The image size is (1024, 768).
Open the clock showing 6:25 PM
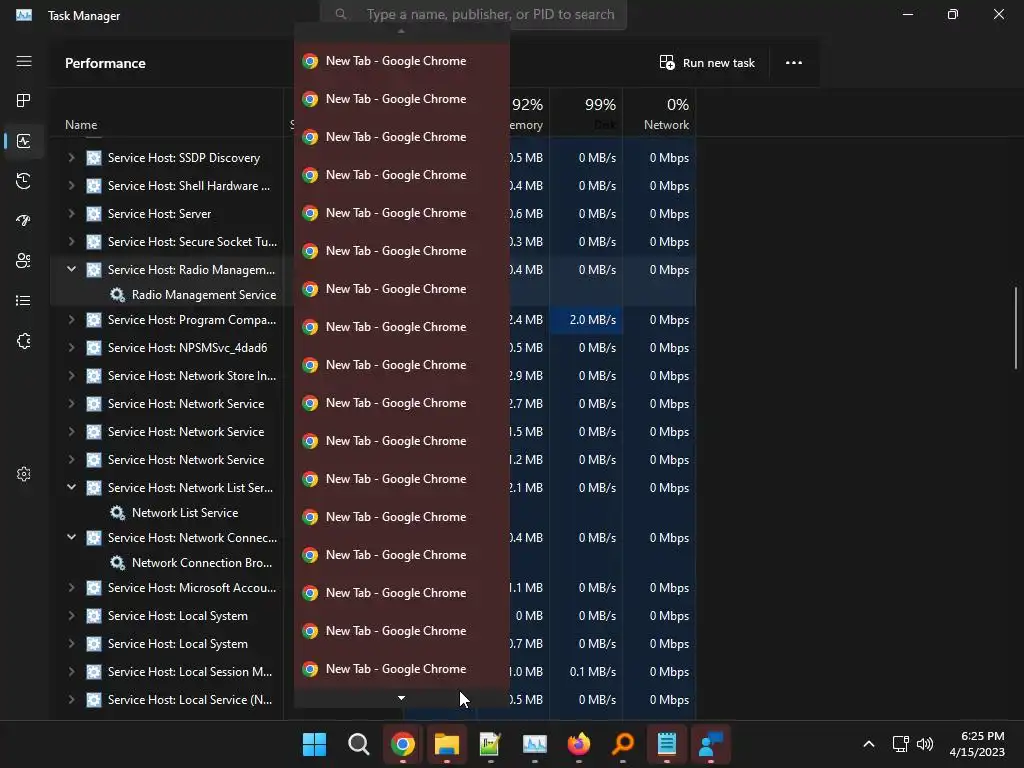(x=976, y=744)
